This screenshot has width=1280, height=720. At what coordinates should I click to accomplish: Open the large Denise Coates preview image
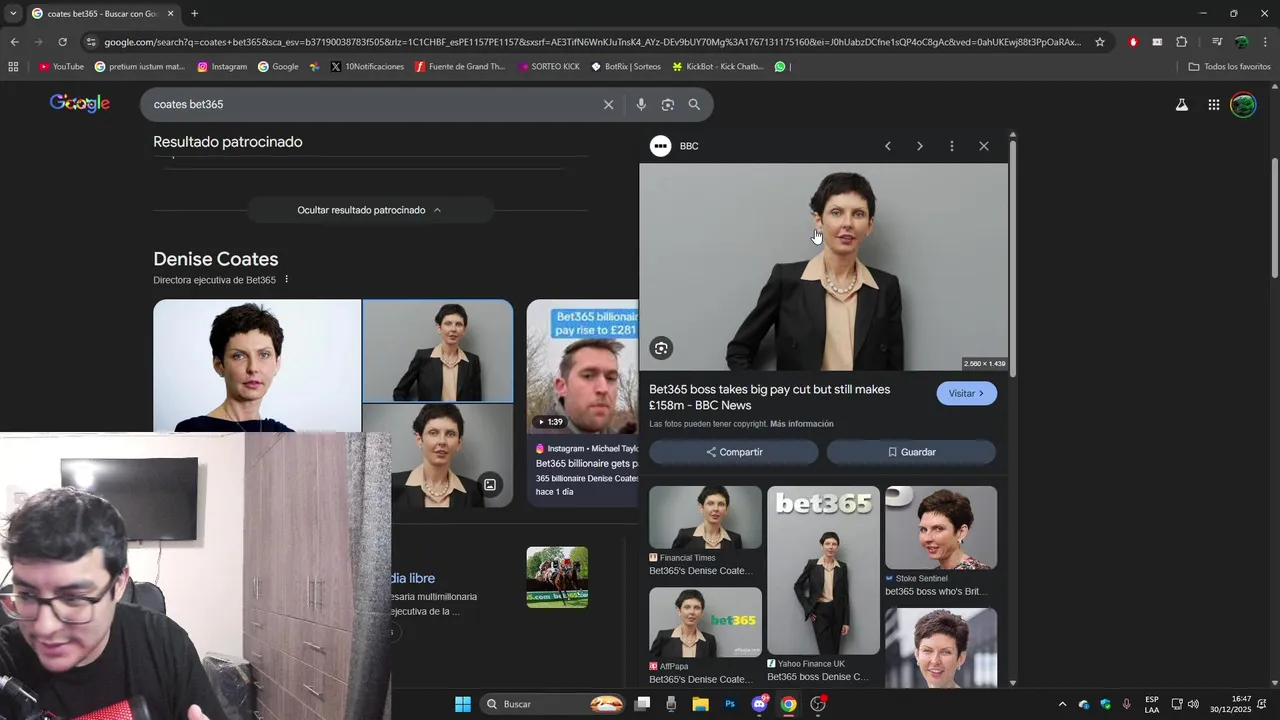(x=824, y=267)
